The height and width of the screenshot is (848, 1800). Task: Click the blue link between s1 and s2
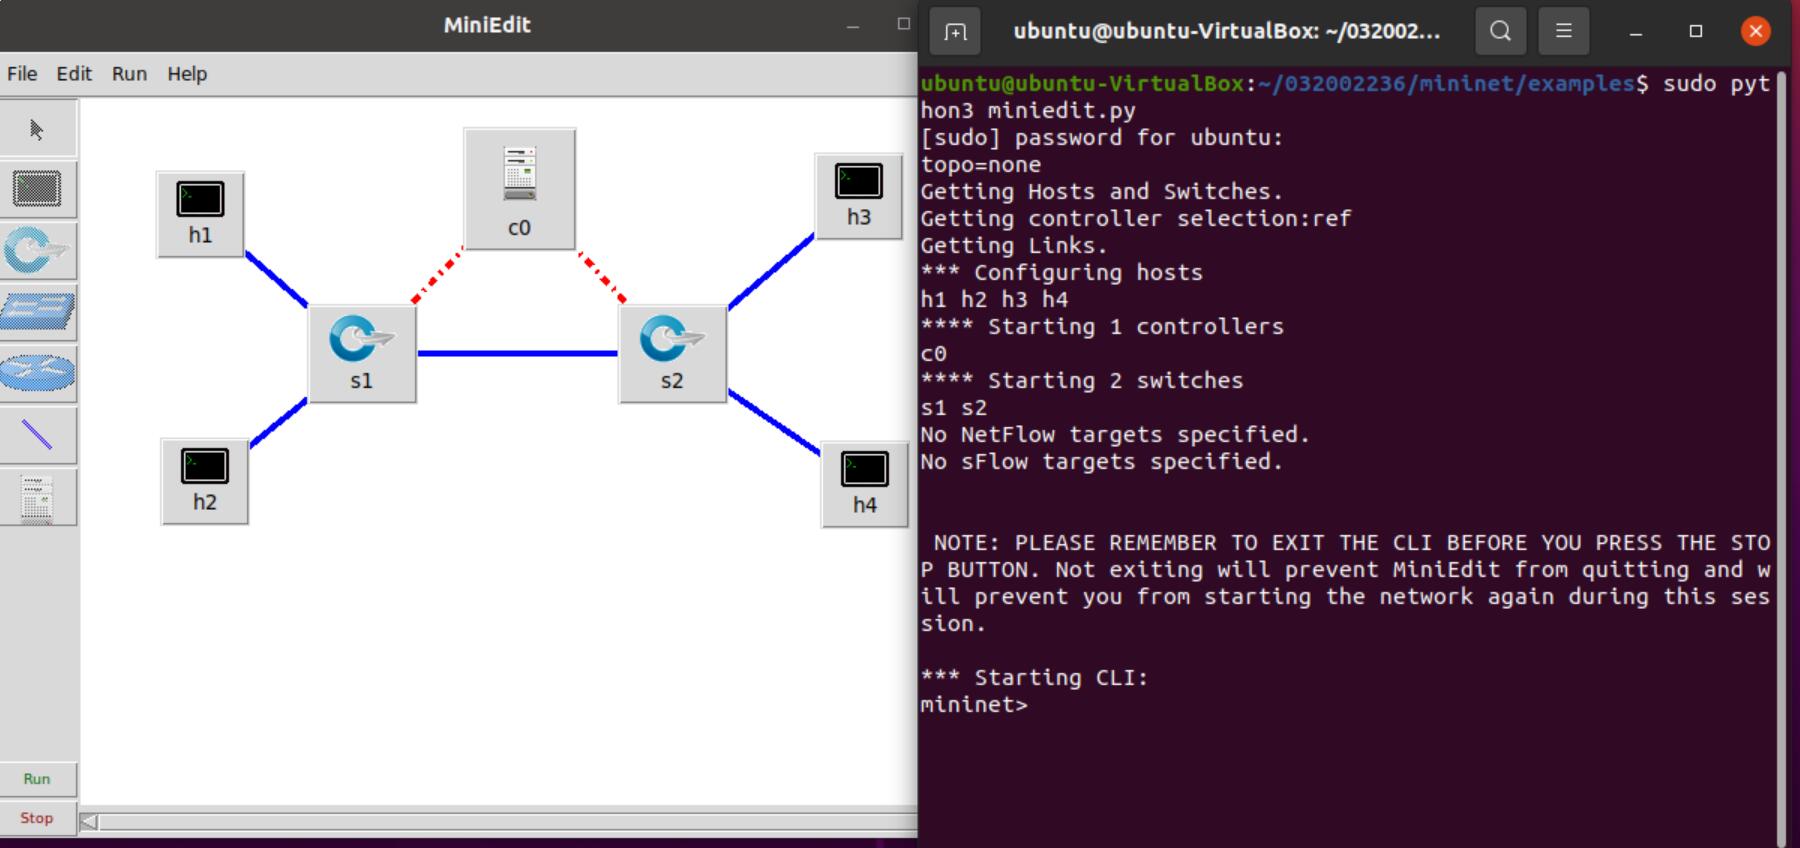pyautogui.click(x=517, y=353)
